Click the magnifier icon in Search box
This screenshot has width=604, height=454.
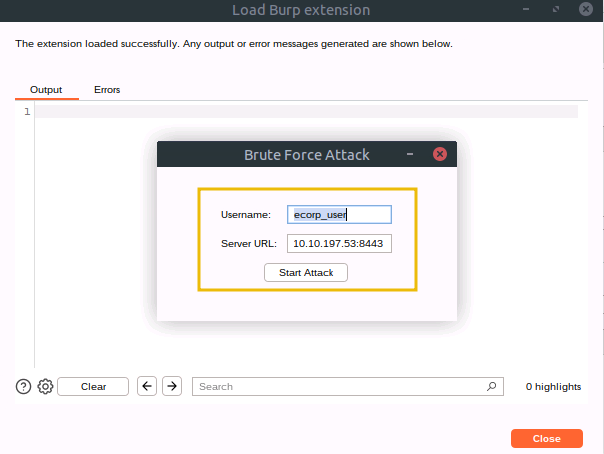[491, 386]
